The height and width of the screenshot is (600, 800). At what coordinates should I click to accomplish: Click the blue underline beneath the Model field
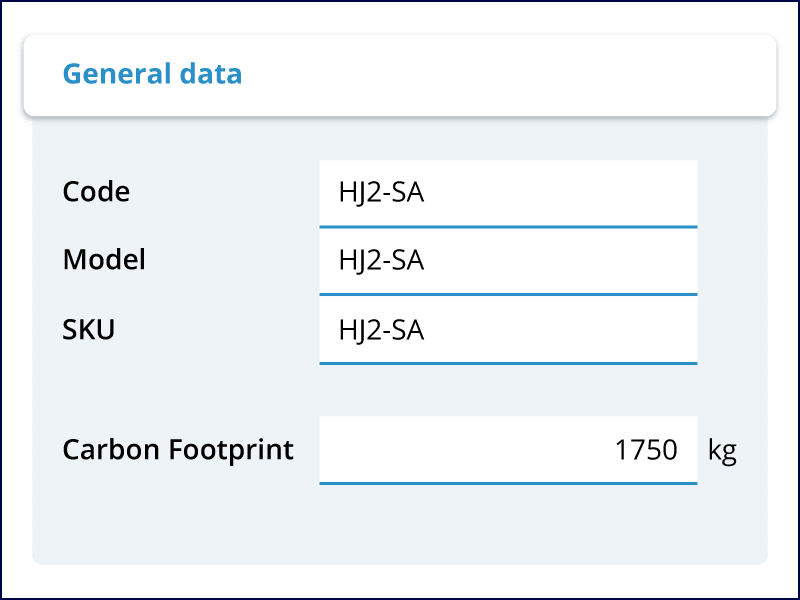tap(508, 294)
